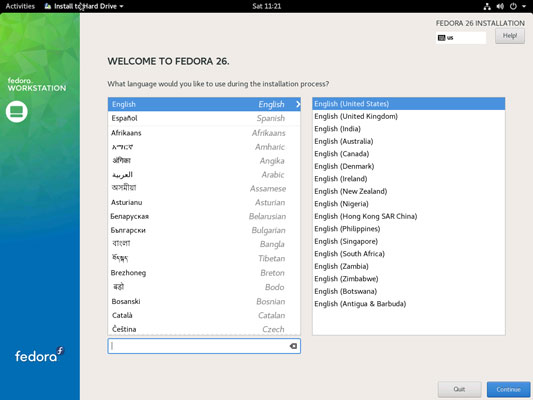
Task: Choose English (United States) locale
Action: pos(409,104)
